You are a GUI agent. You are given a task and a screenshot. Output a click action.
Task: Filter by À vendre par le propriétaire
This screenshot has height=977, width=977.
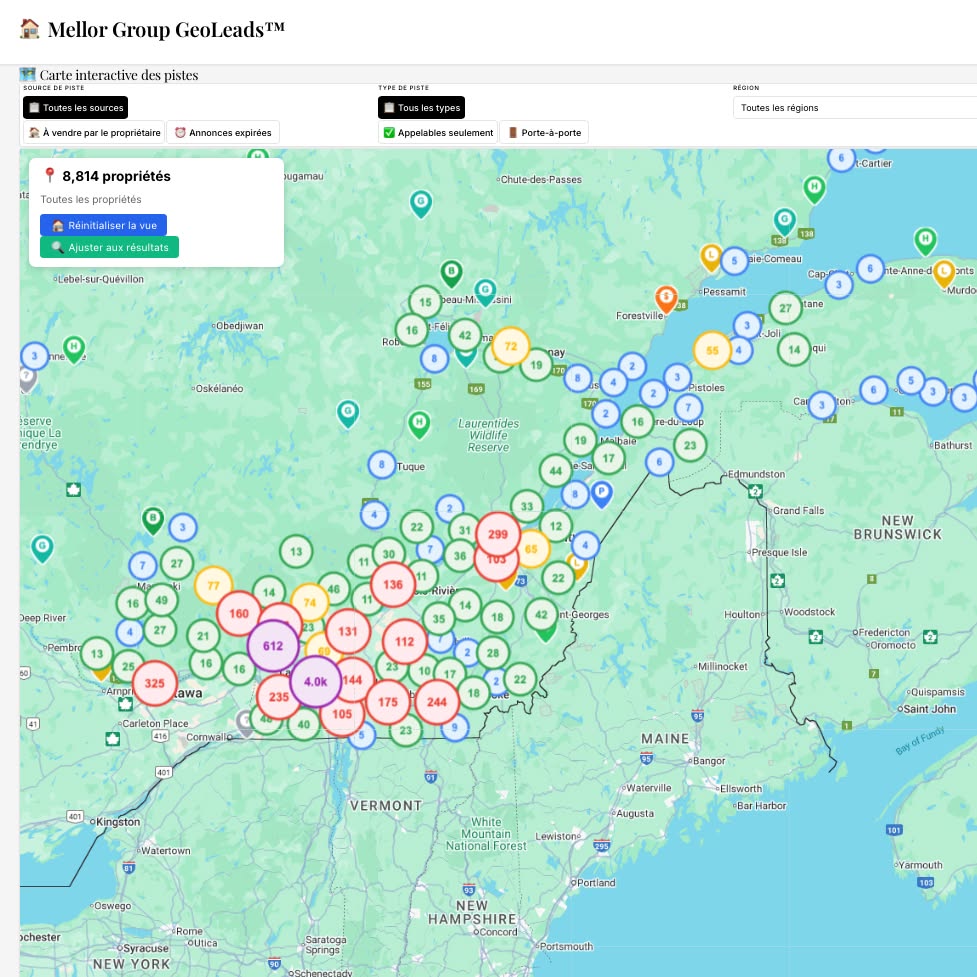pos(95,132)
